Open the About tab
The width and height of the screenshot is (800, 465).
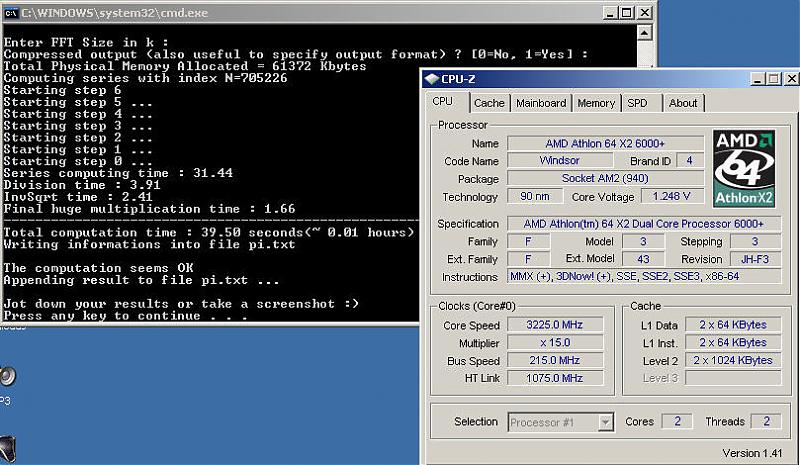pyautogui.click(x=683, y=103)
